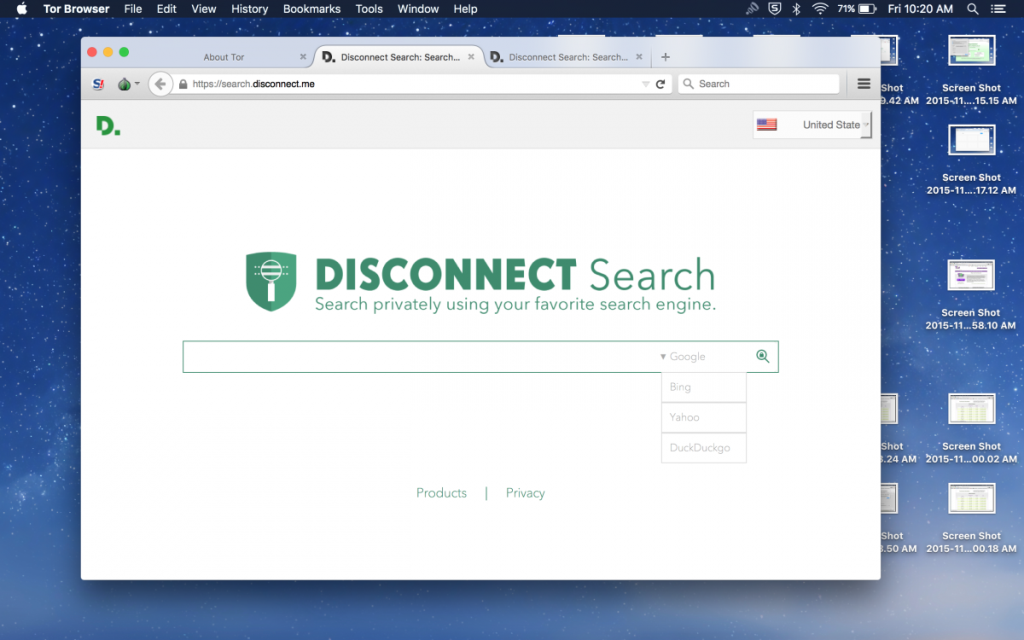Open macOS Spotlight search icon
Screen dimensions: 1024x640
[973, 9]
